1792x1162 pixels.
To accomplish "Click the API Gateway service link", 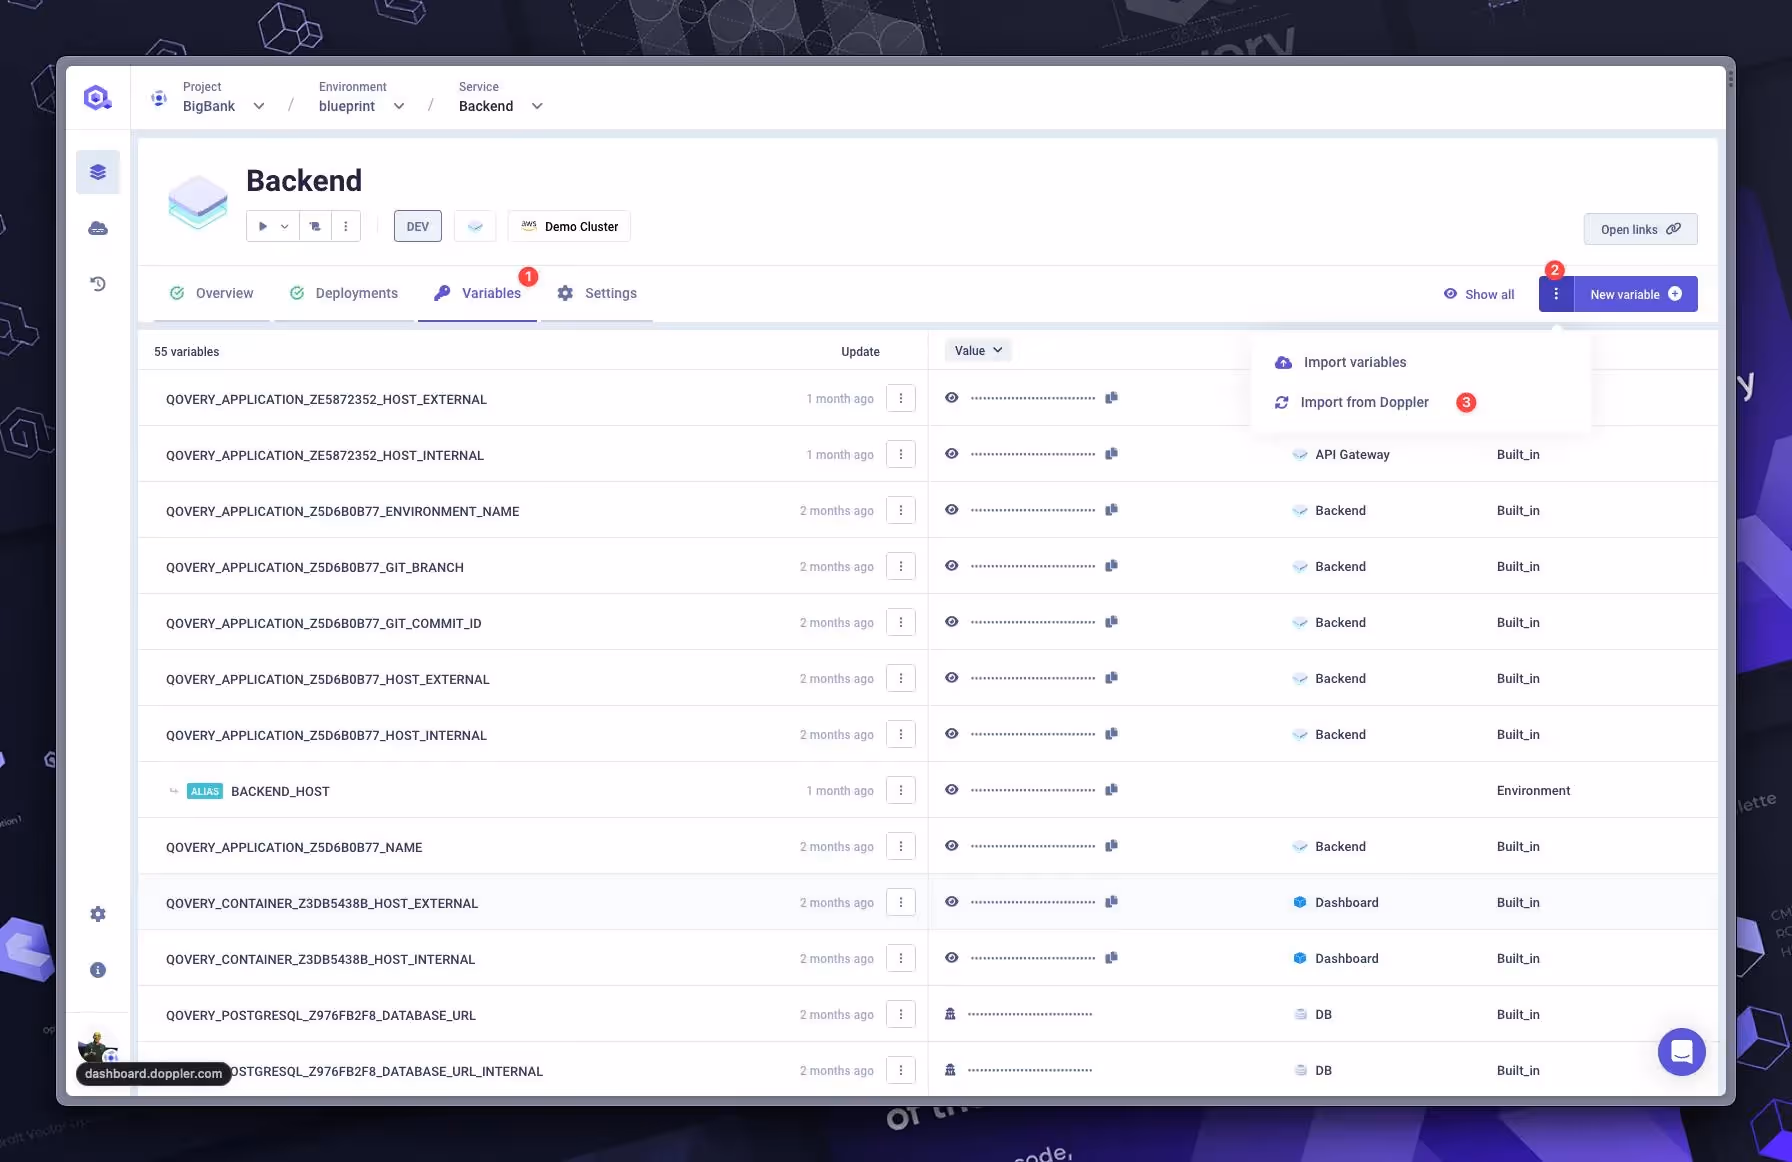I will (1341, 454).
